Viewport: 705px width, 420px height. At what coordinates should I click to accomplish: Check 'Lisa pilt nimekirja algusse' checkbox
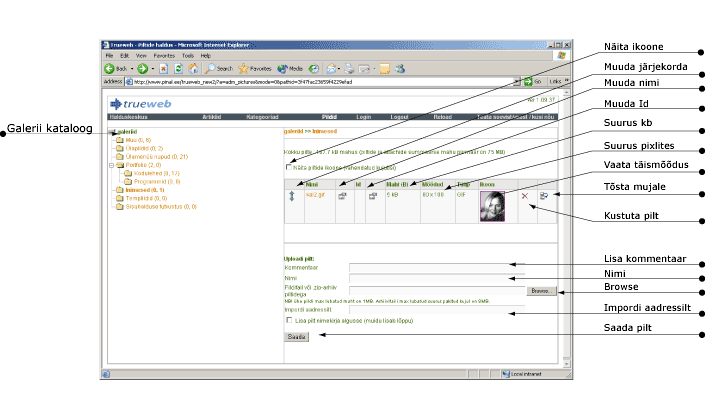288,320
